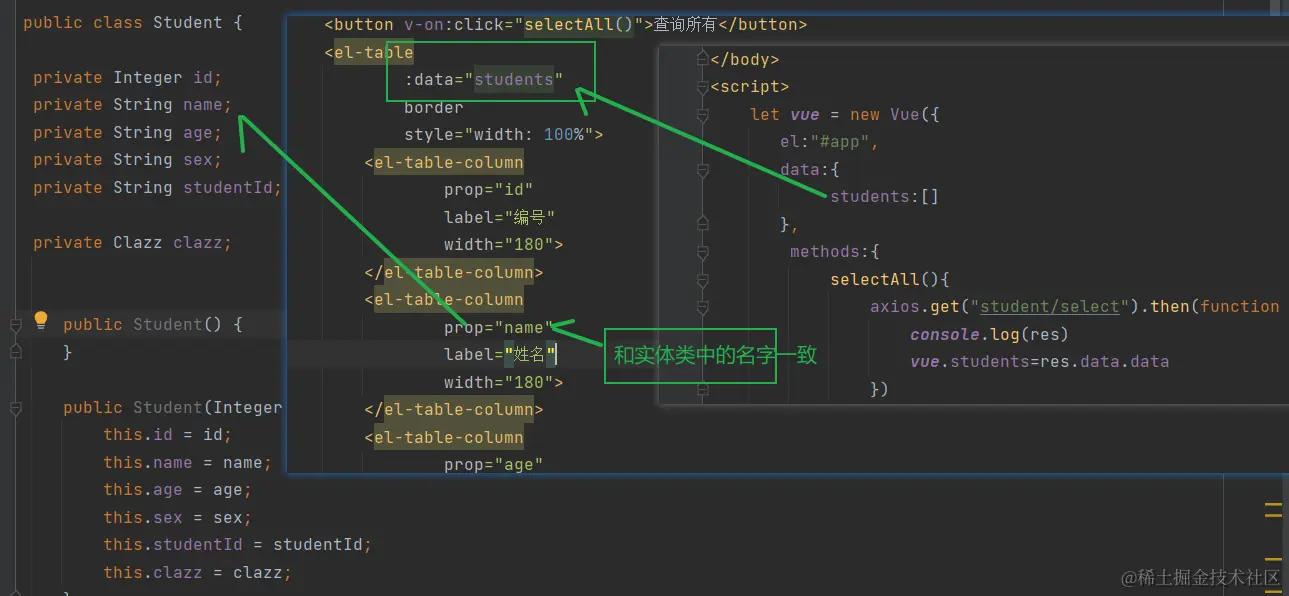Click the attribute prop="age"
Screen dimensions: 1289x596
coord(494,464)
